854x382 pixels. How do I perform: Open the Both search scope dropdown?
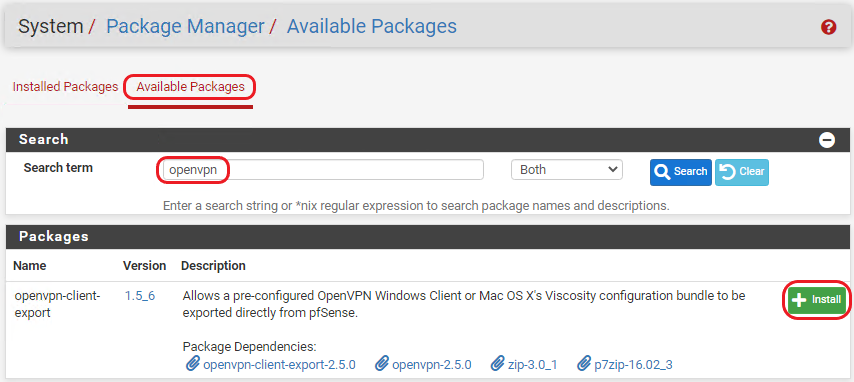click(x=566, y=169)
